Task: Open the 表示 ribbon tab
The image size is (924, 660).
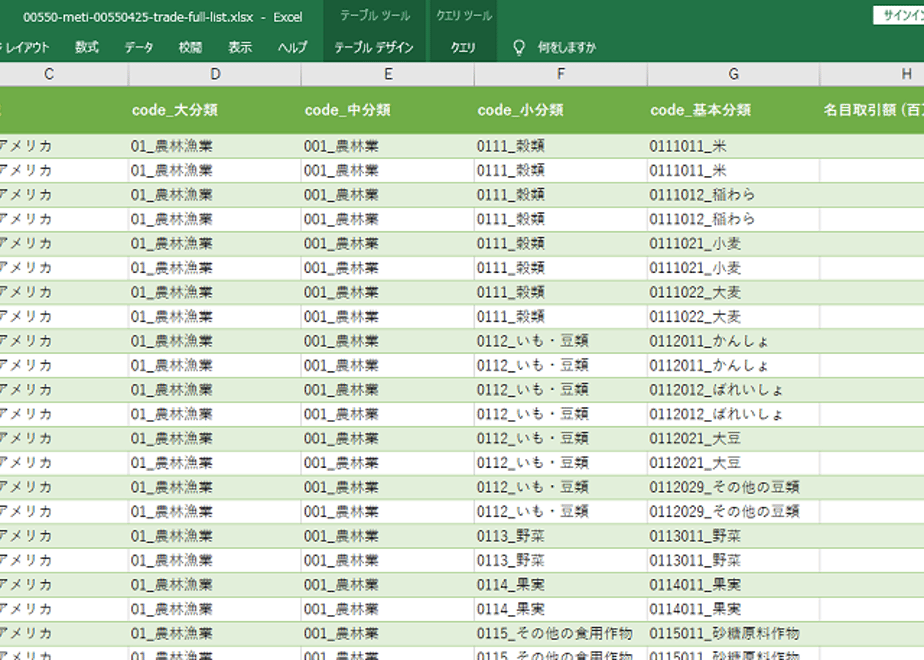Action: 240,47
